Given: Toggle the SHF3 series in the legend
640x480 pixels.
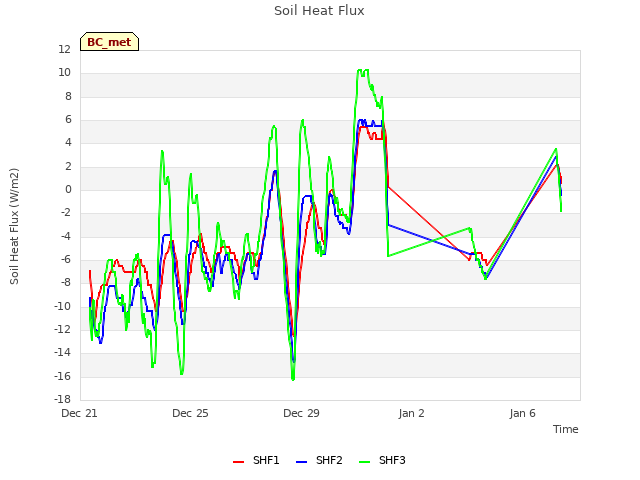Looking at the screenshot, I should tap(382, 460).
